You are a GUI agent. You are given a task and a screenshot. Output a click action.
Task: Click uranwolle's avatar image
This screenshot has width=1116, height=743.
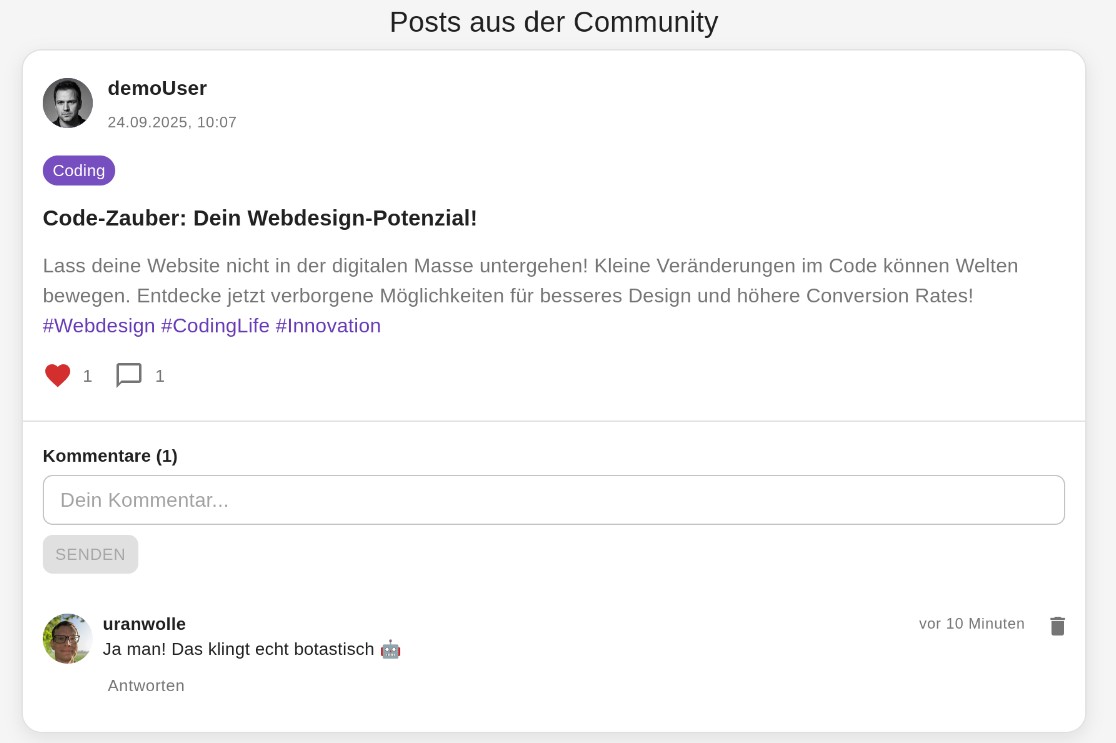pyautogui.click(x=68, y=639)
